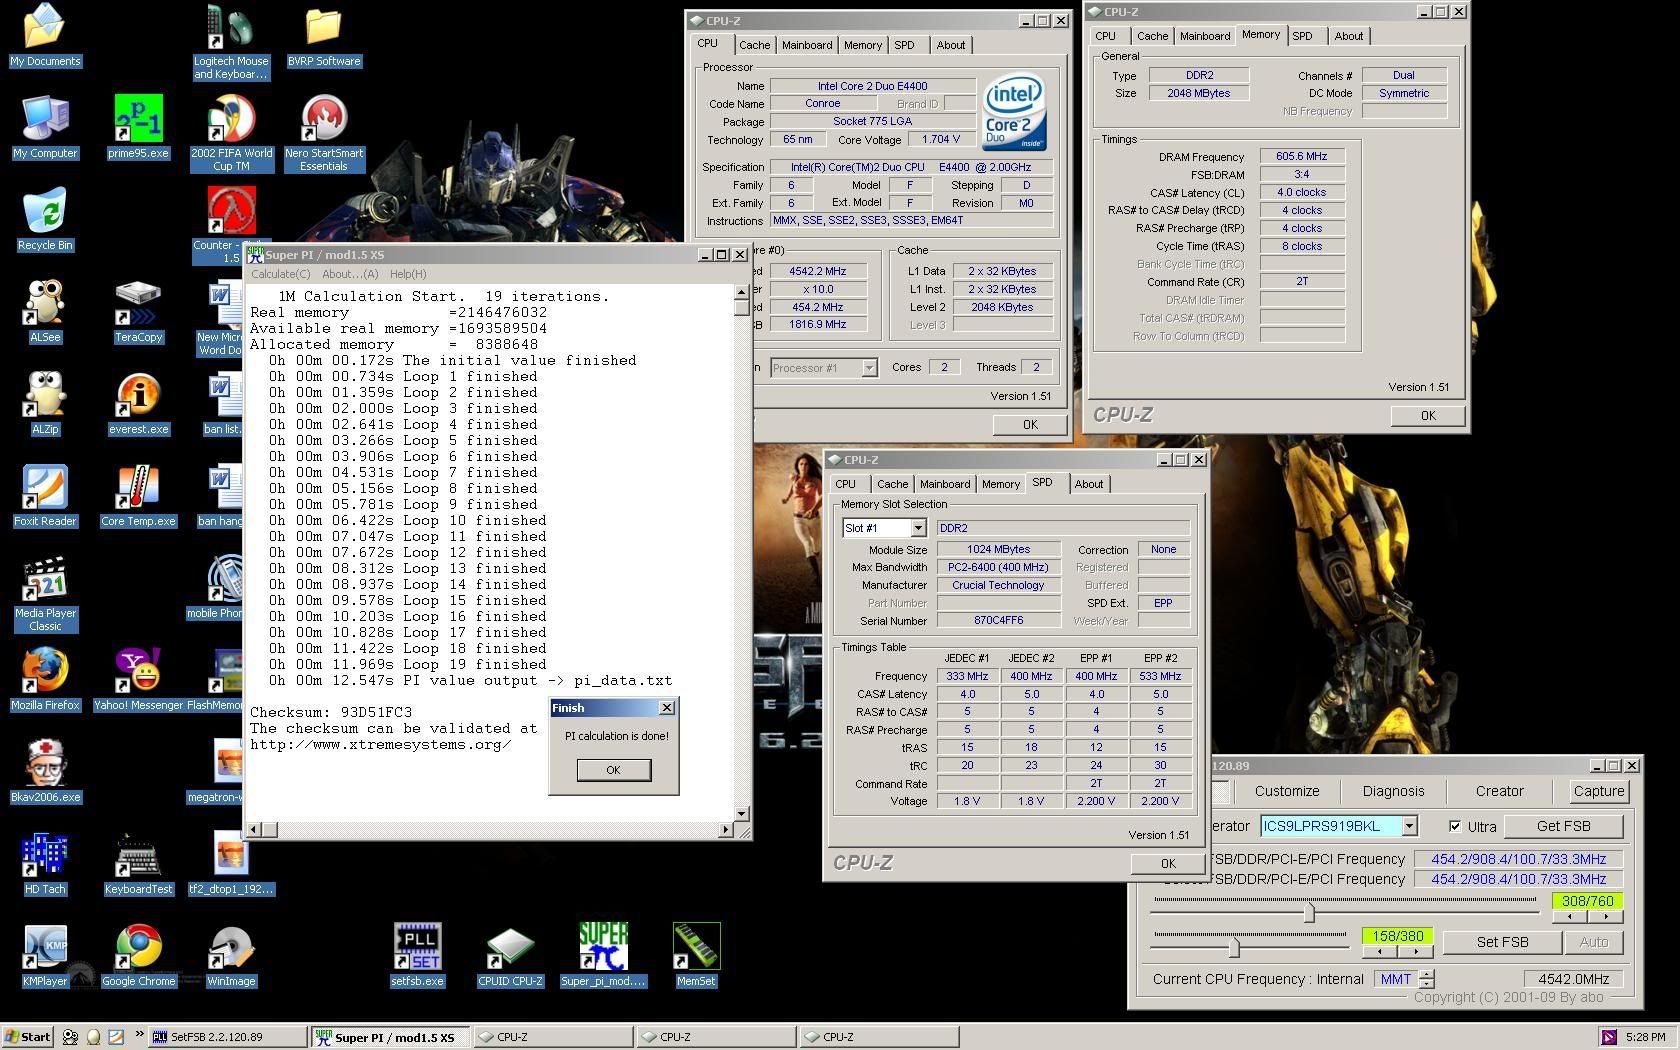Open the Super_pi_mod desktop icon
The image size is (1680, 1050).
pyautogui.click(x=603, y=956)
